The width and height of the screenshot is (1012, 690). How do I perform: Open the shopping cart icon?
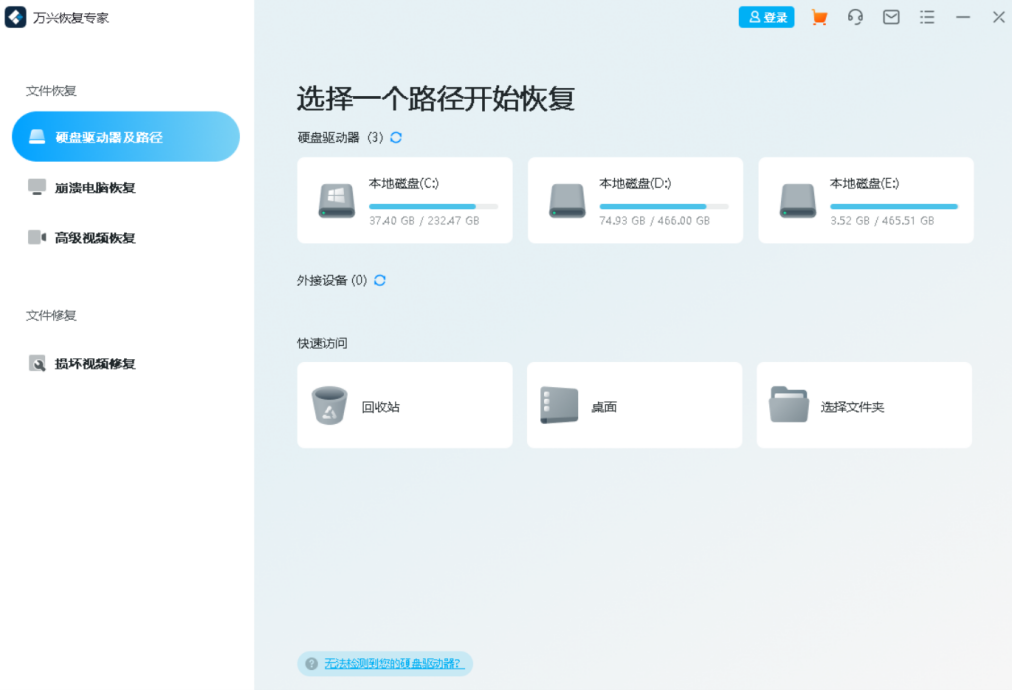[x=819, y=17]
